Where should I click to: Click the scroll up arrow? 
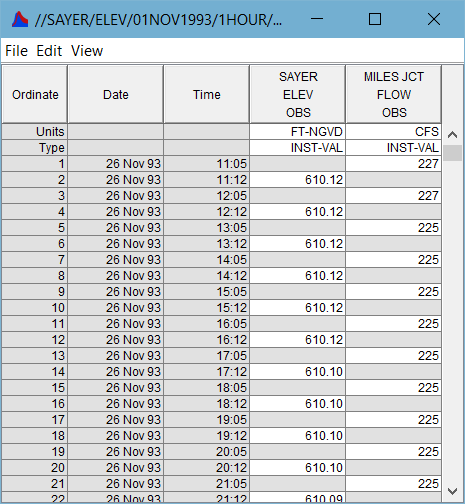452,135
